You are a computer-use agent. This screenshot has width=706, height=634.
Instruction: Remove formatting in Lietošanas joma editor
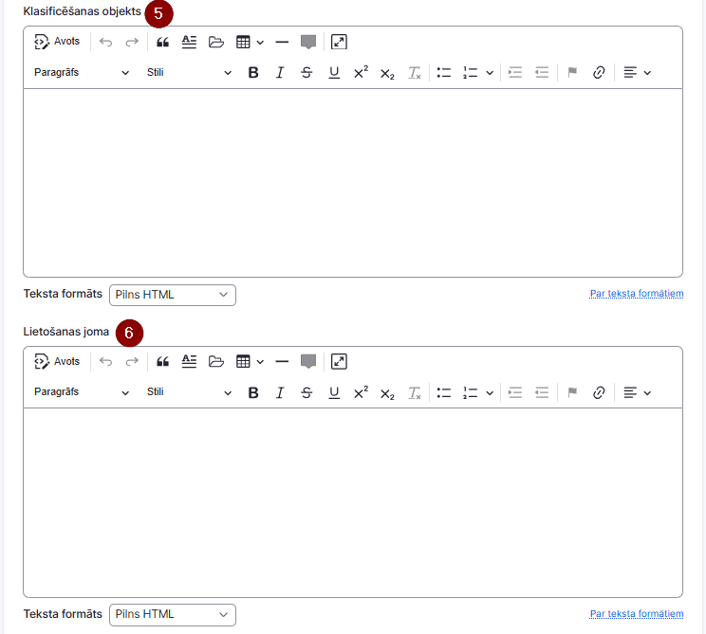pos(414,393)
